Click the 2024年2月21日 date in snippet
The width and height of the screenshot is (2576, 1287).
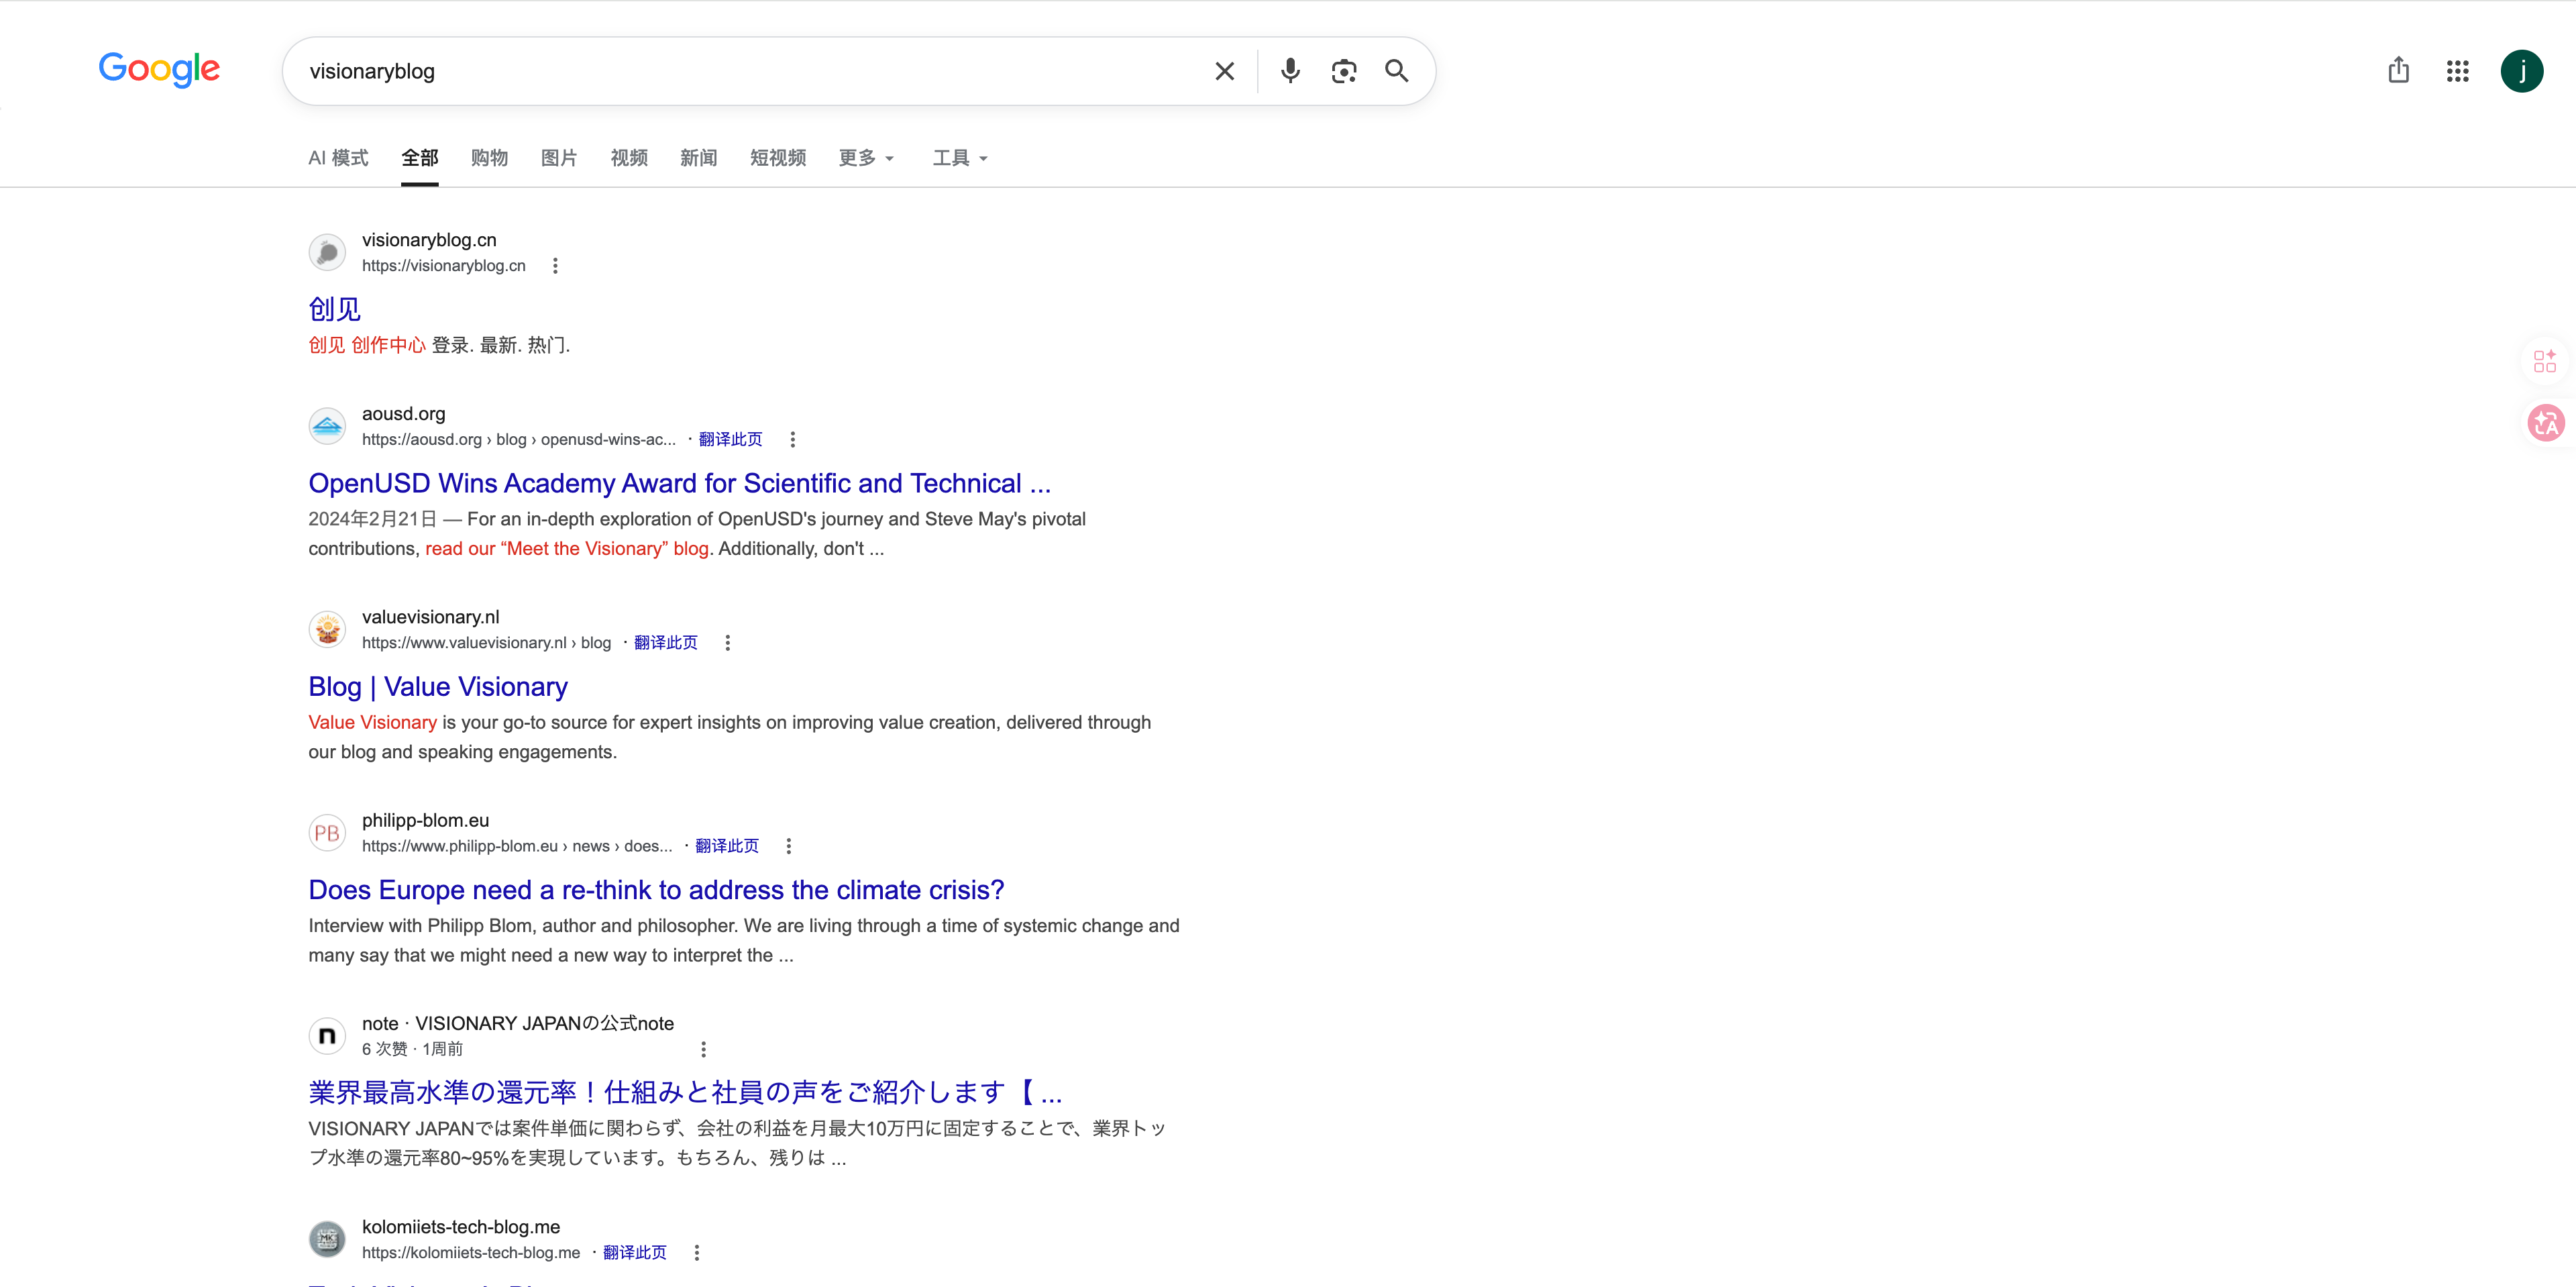372,519
